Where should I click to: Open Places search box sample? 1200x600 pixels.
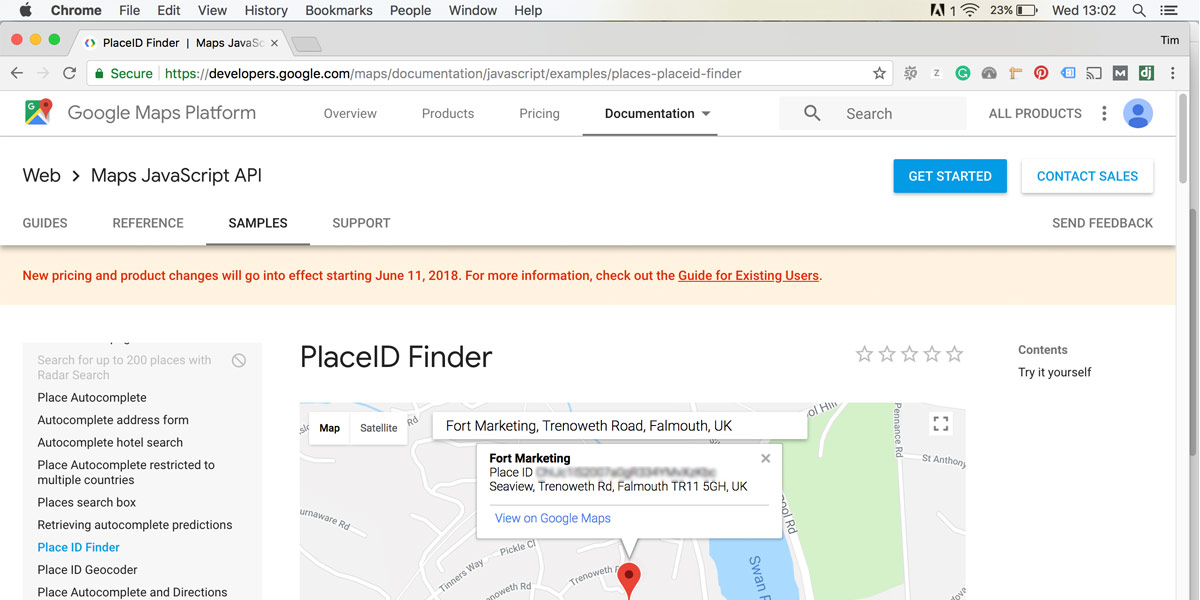coord(87,502)
